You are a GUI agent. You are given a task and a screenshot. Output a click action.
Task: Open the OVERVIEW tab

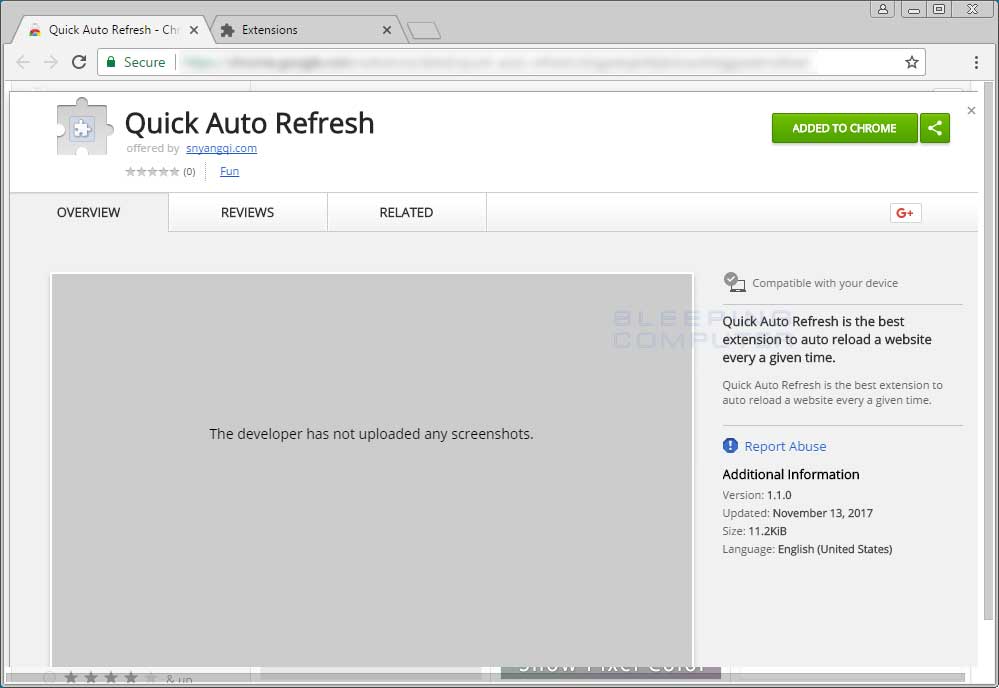(x=89, y=213)
